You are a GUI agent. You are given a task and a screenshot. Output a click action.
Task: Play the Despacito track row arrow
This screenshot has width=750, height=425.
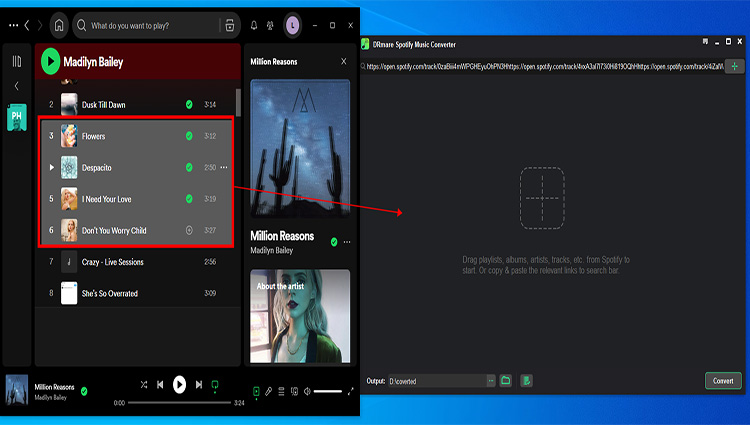(51, 167)
